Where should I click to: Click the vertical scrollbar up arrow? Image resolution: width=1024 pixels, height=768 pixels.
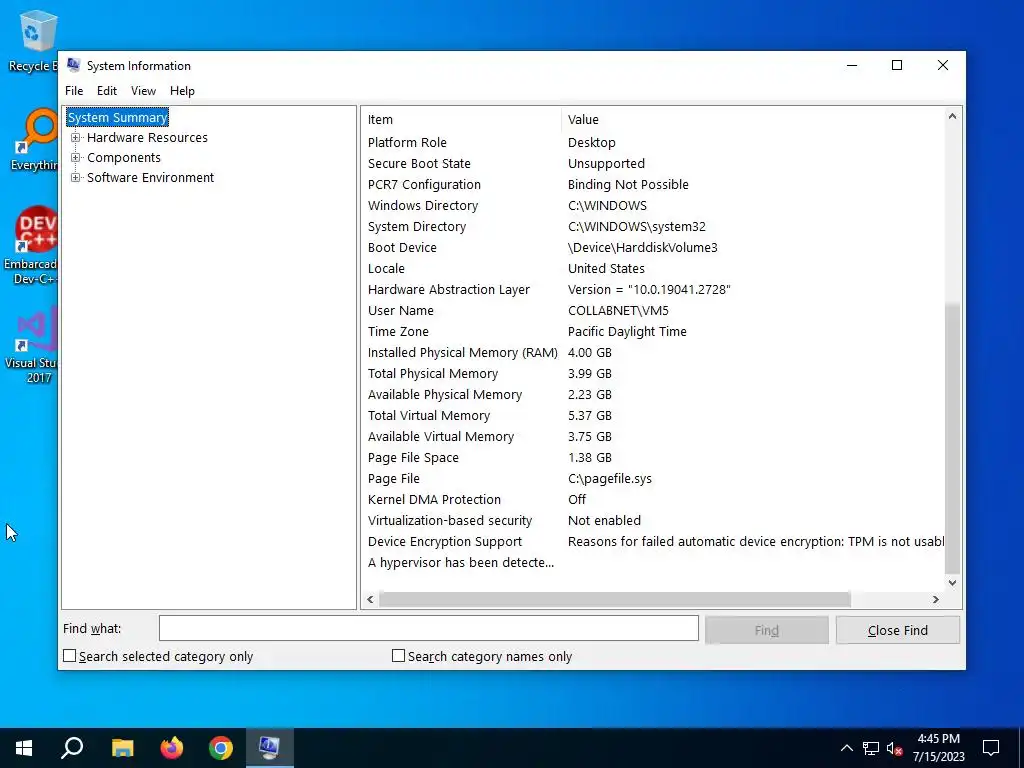point(952,116)
